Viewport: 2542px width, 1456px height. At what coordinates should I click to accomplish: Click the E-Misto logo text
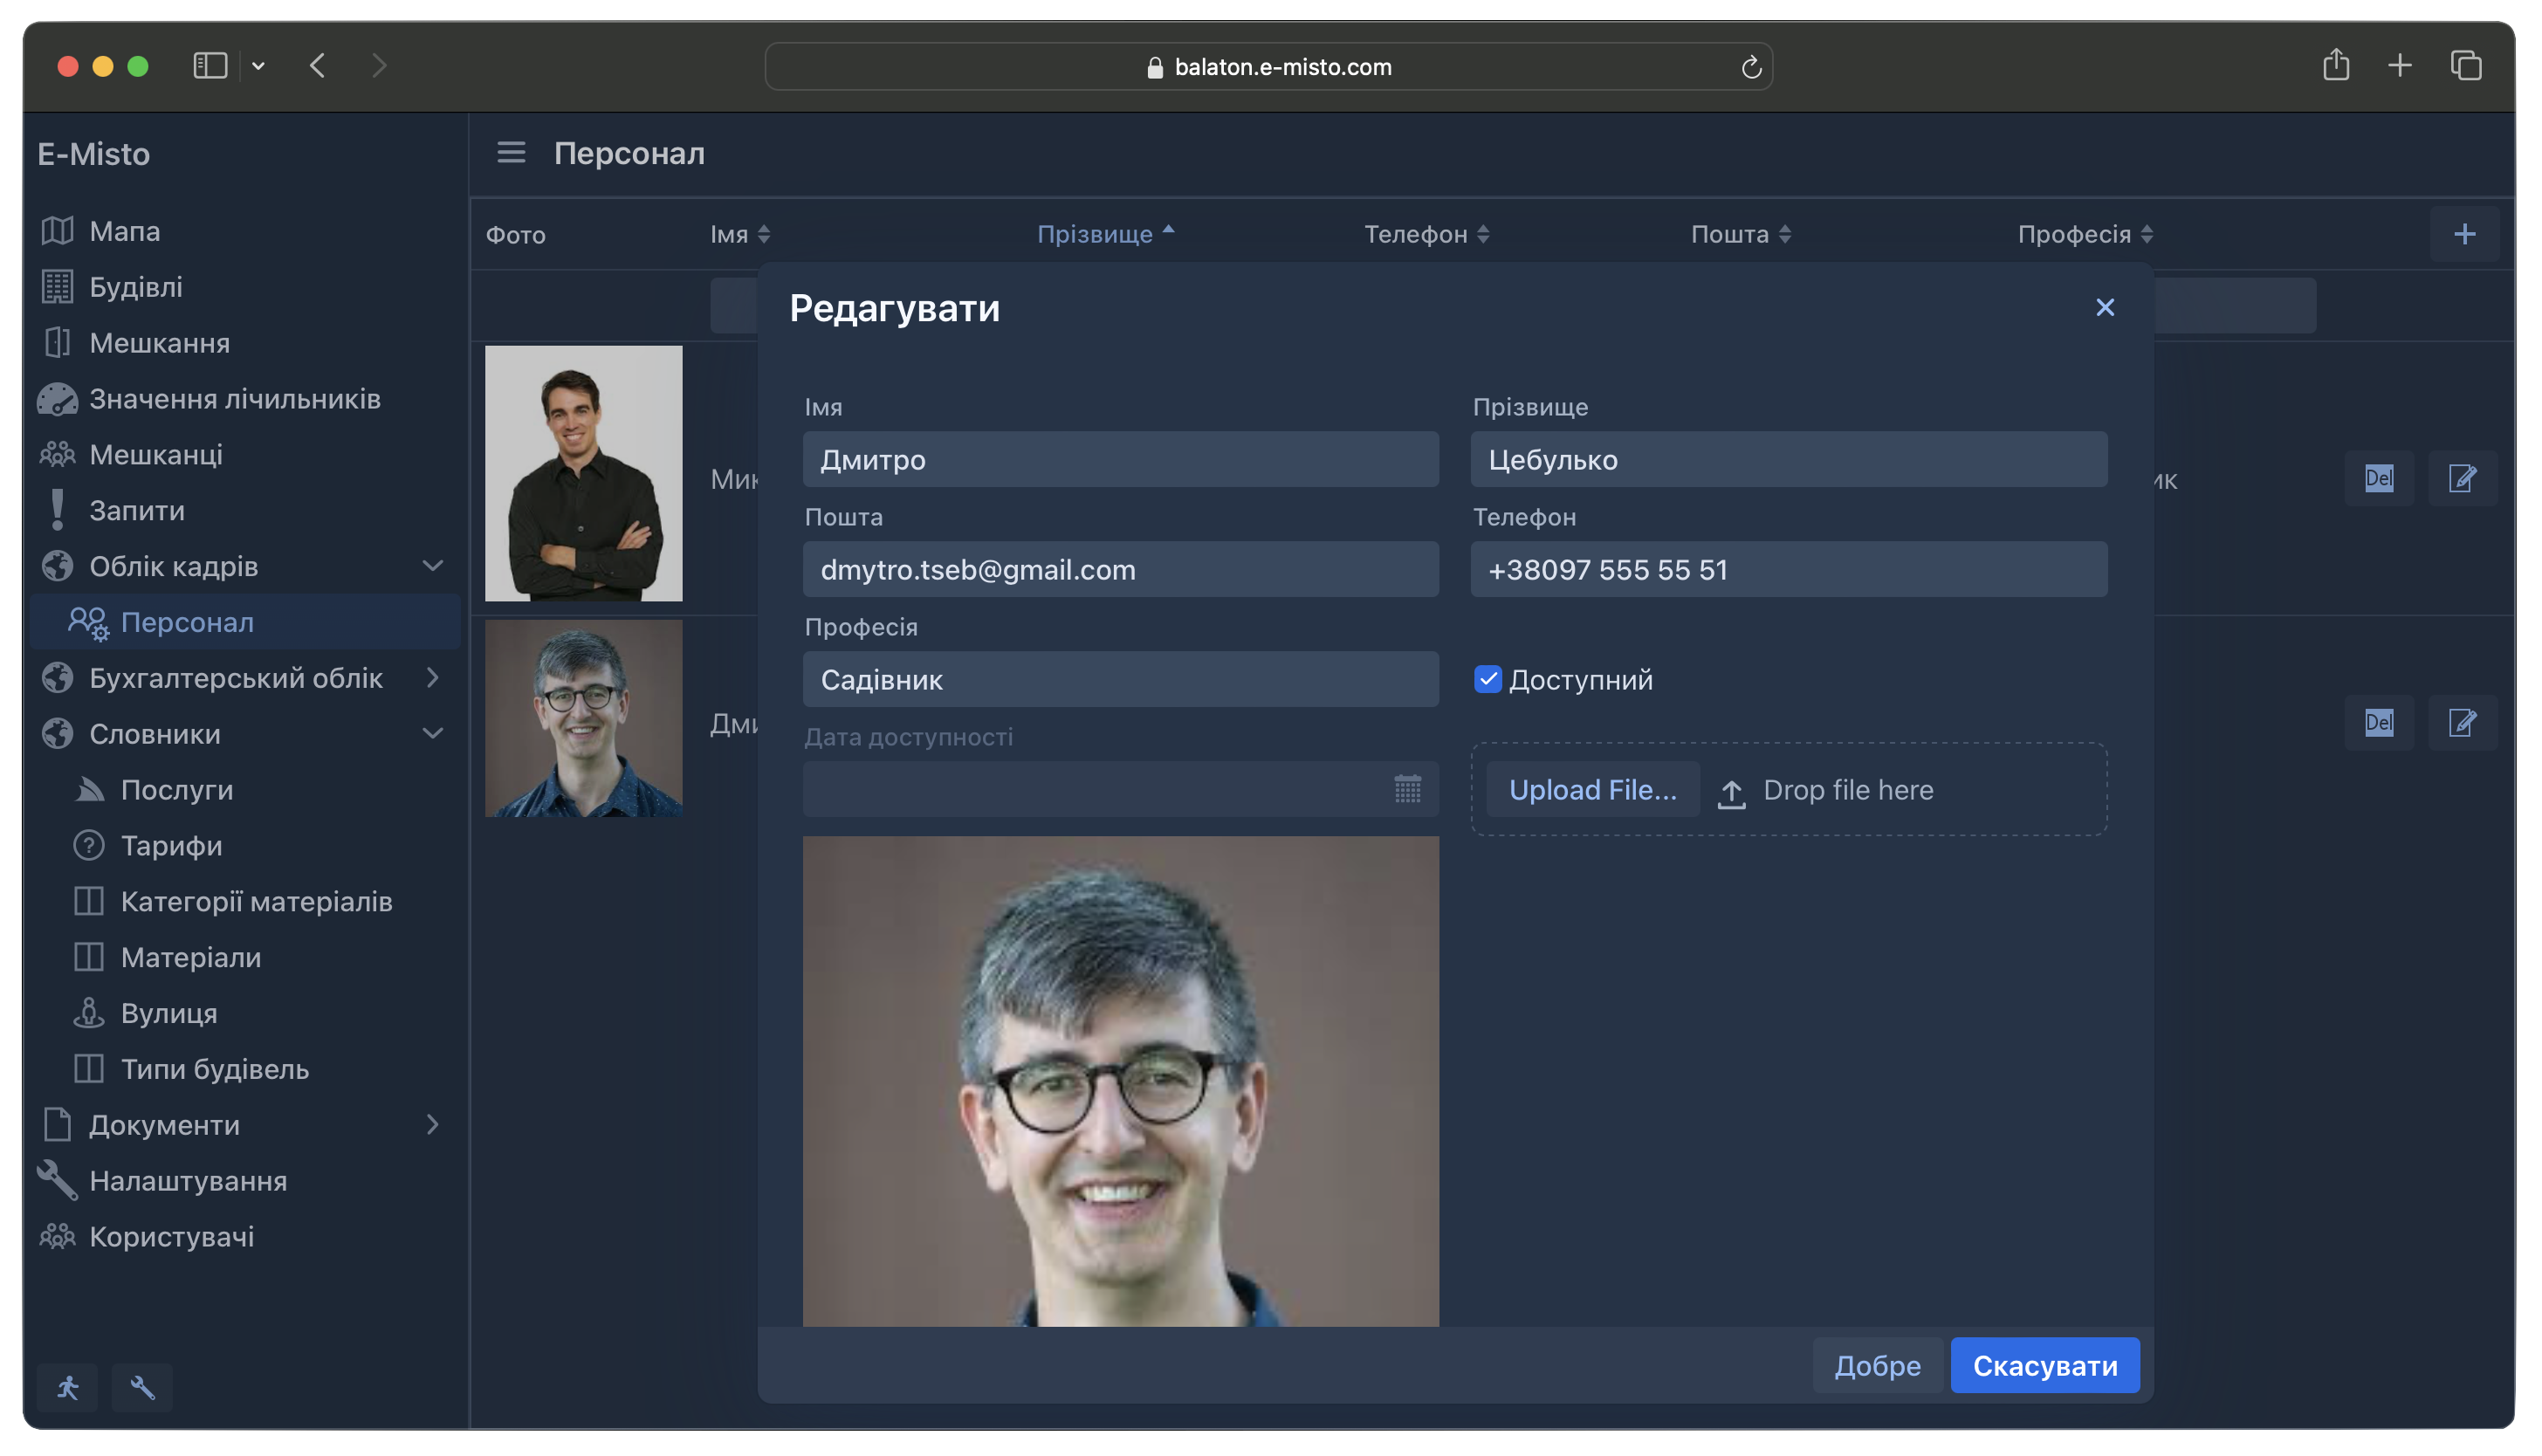[x=93, y=154]
